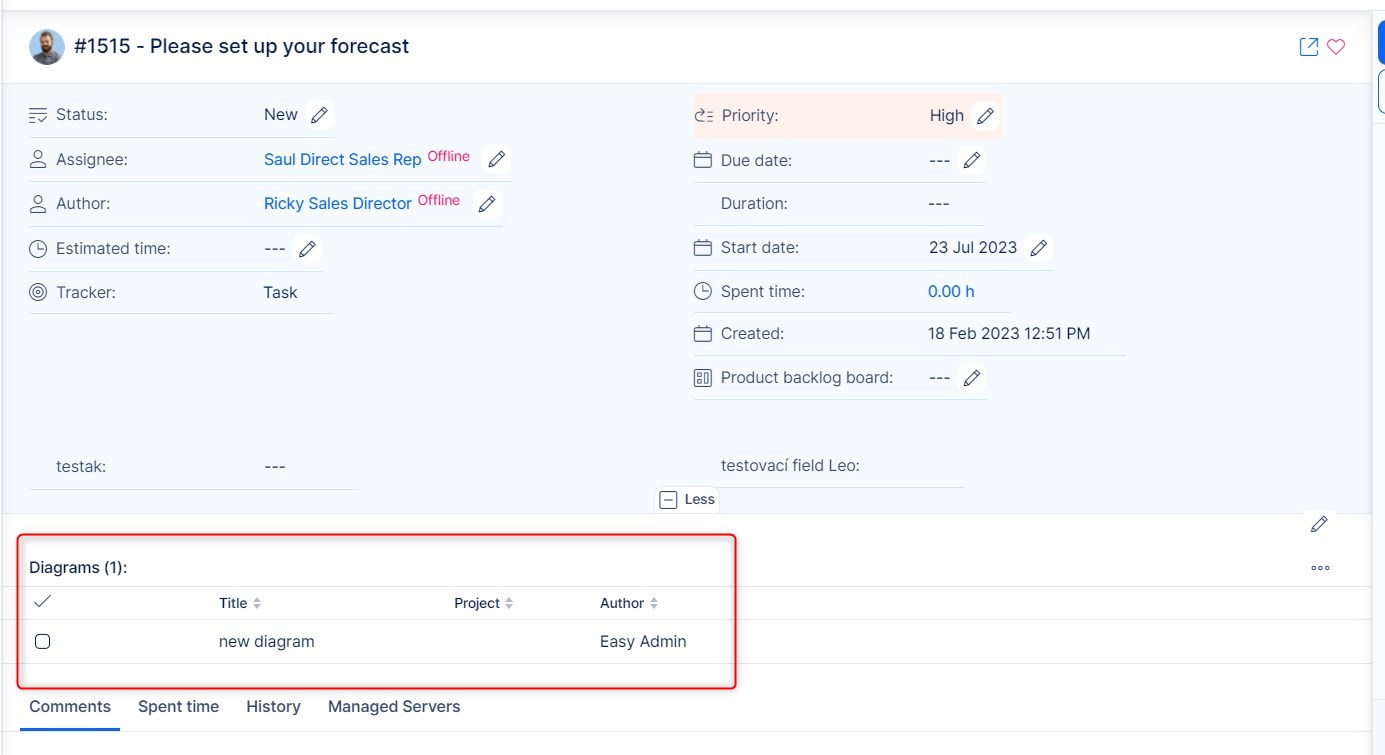
Task: Edit Start date pencil icon
Action: 1039,248
